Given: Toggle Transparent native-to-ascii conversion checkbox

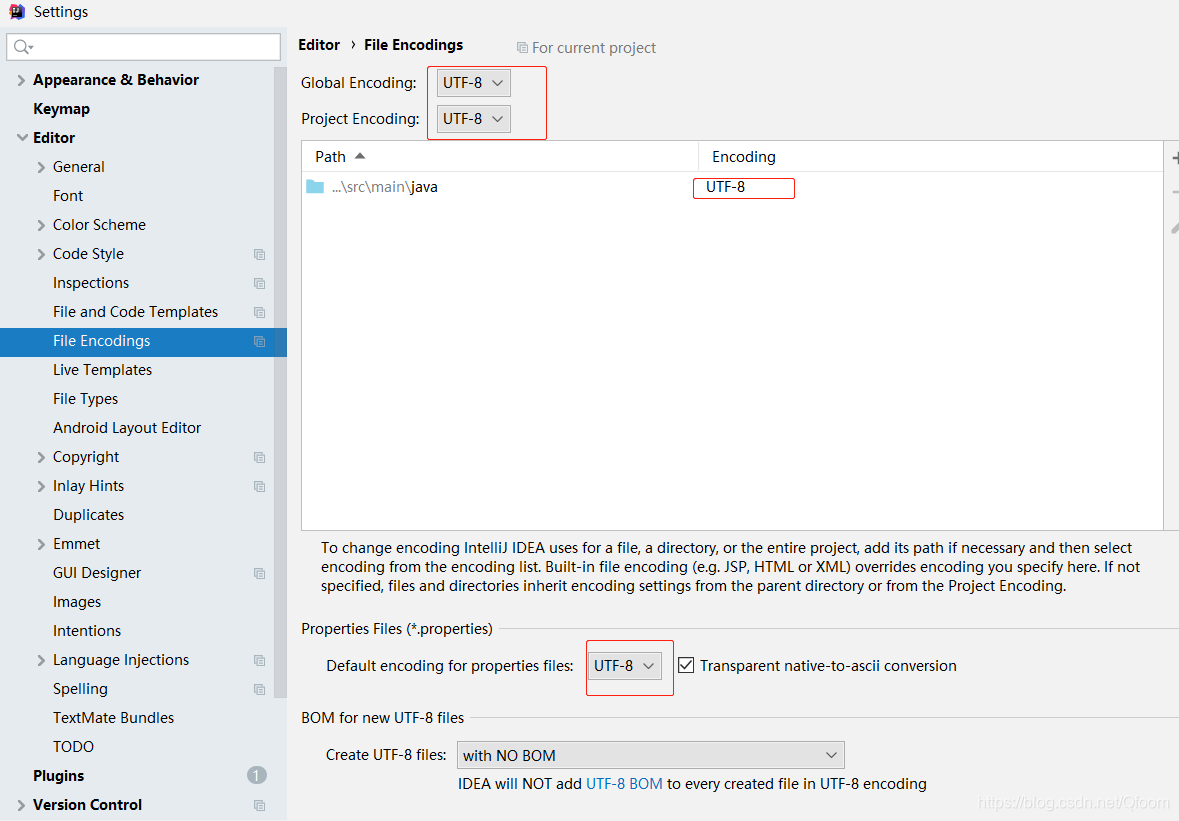Looking at the screenshot, I should tap(686, 665).
